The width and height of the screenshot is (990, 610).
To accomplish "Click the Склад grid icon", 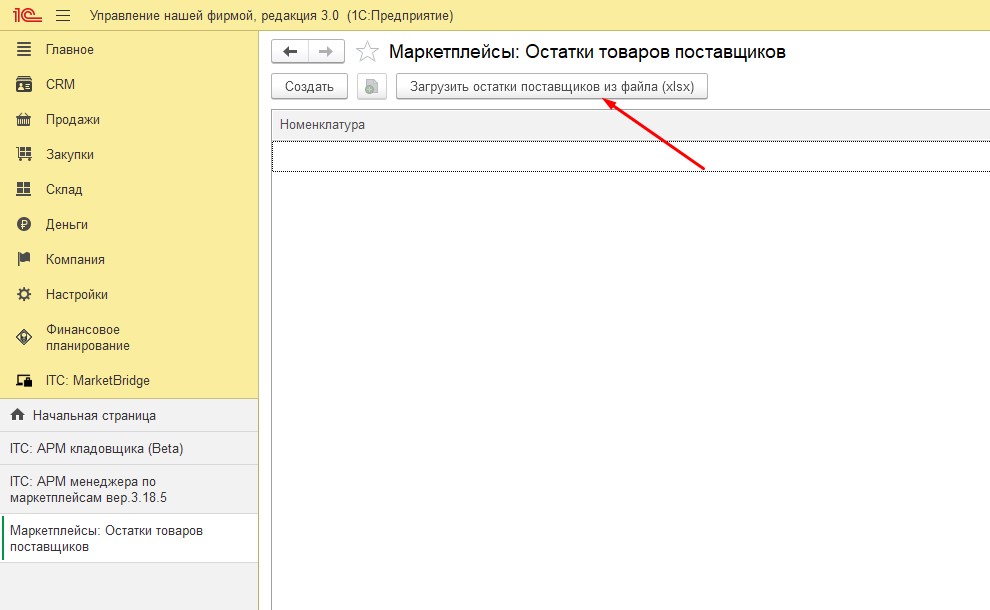I will click(24, 189).
